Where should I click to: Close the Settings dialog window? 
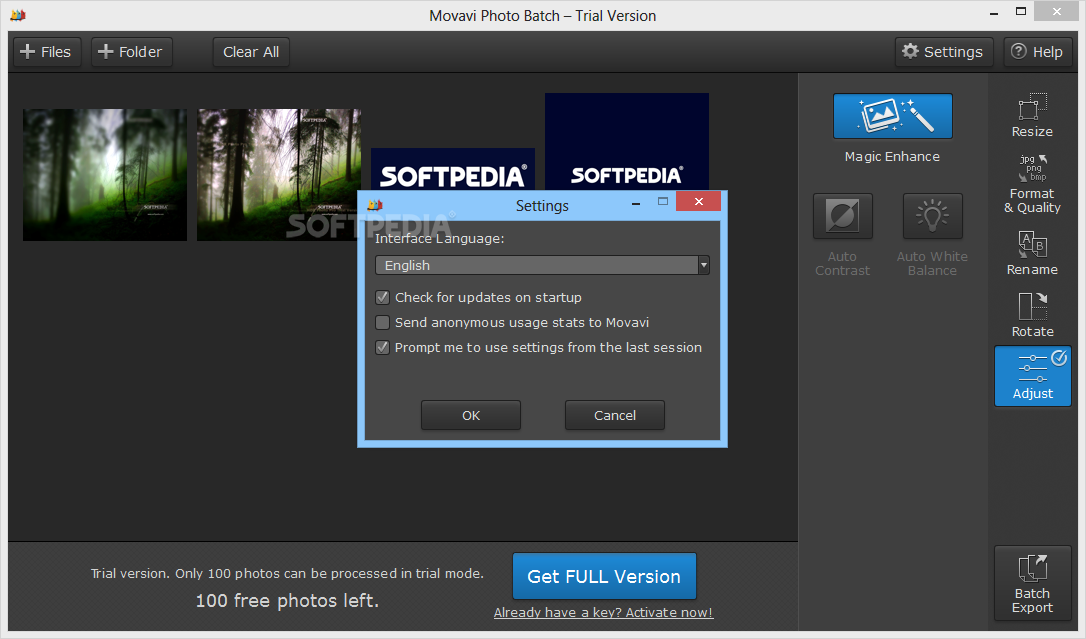click(x=699, y=201)
